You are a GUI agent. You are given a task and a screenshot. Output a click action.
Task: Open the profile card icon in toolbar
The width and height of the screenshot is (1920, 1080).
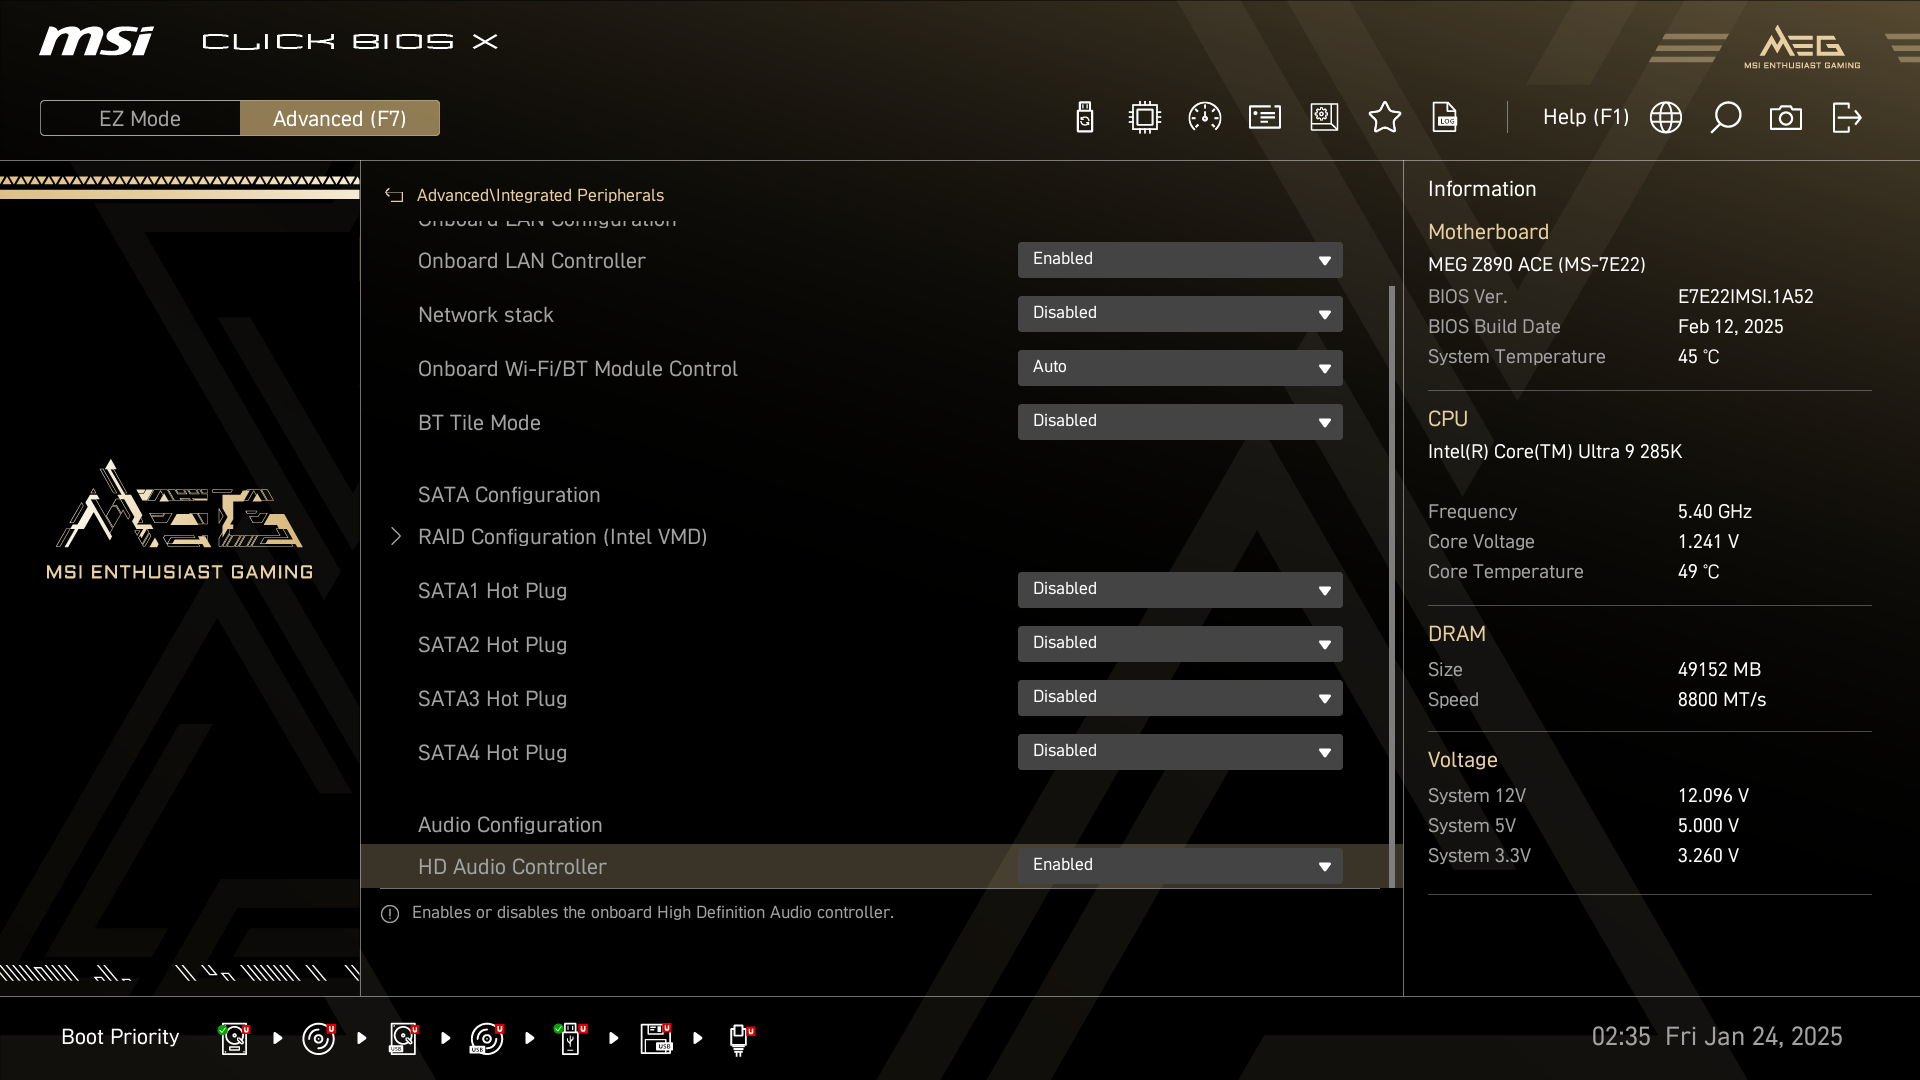pos(1265,118)
